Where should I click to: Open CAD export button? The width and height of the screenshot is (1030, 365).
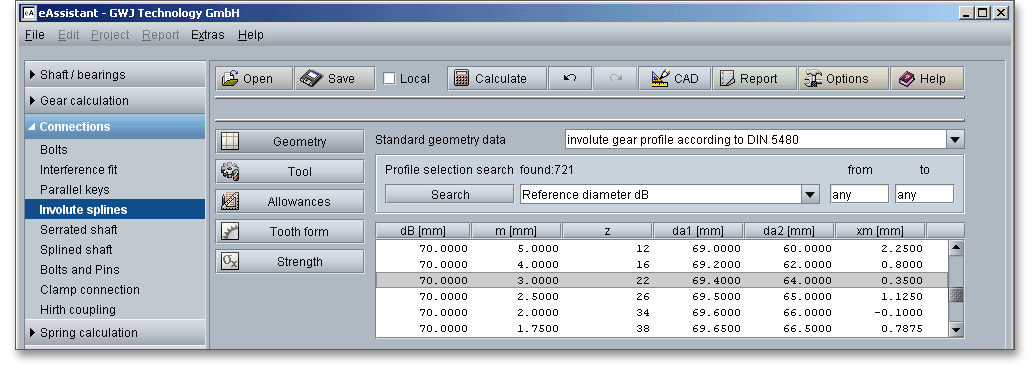pos(675,79)
